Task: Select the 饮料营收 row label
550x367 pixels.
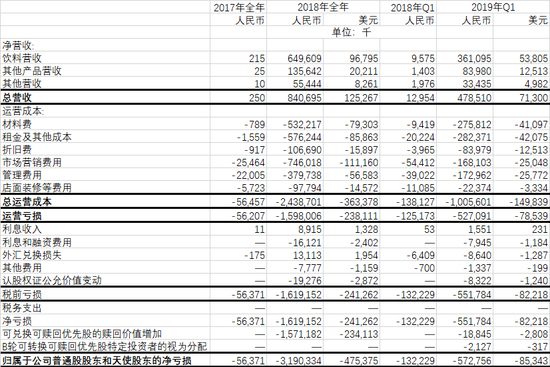Action: point(22,58)
